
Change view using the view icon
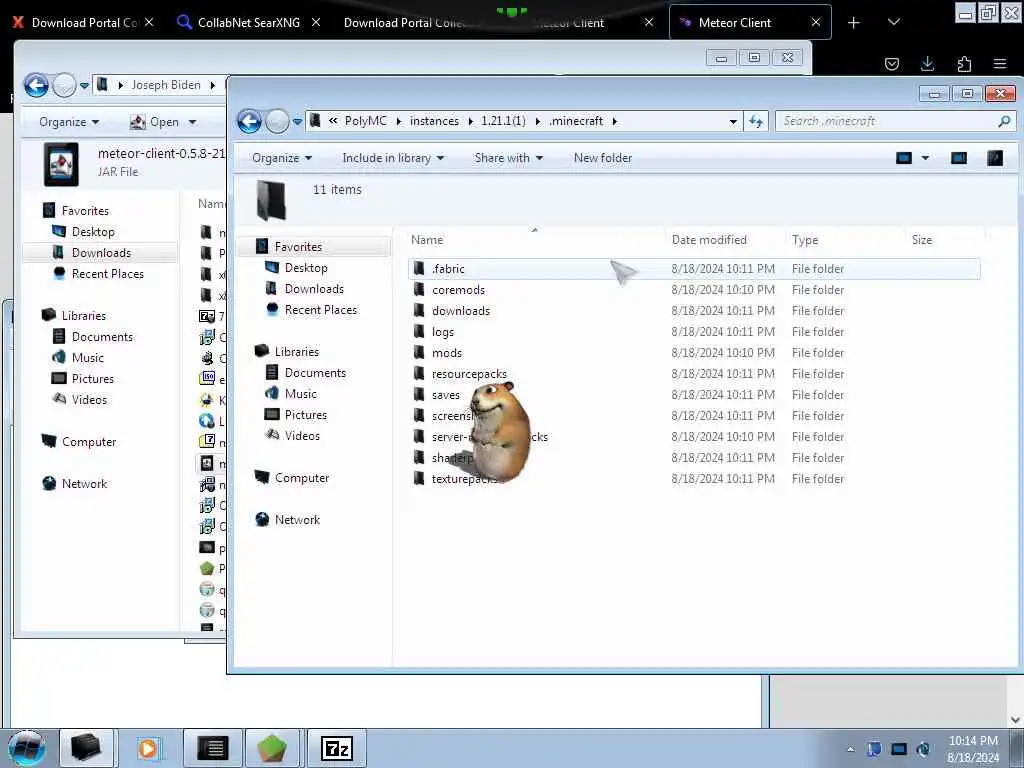click(904, 158)
